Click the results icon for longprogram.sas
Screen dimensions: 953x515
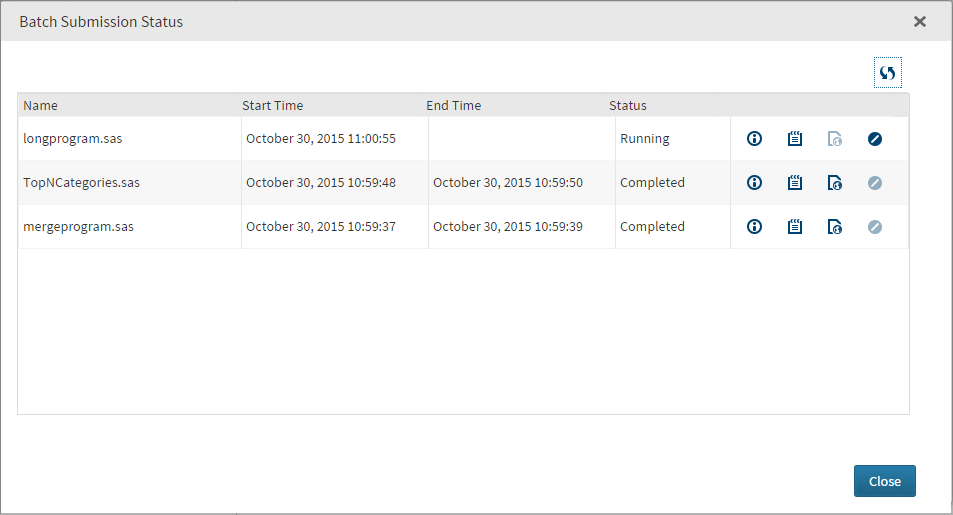835,139
